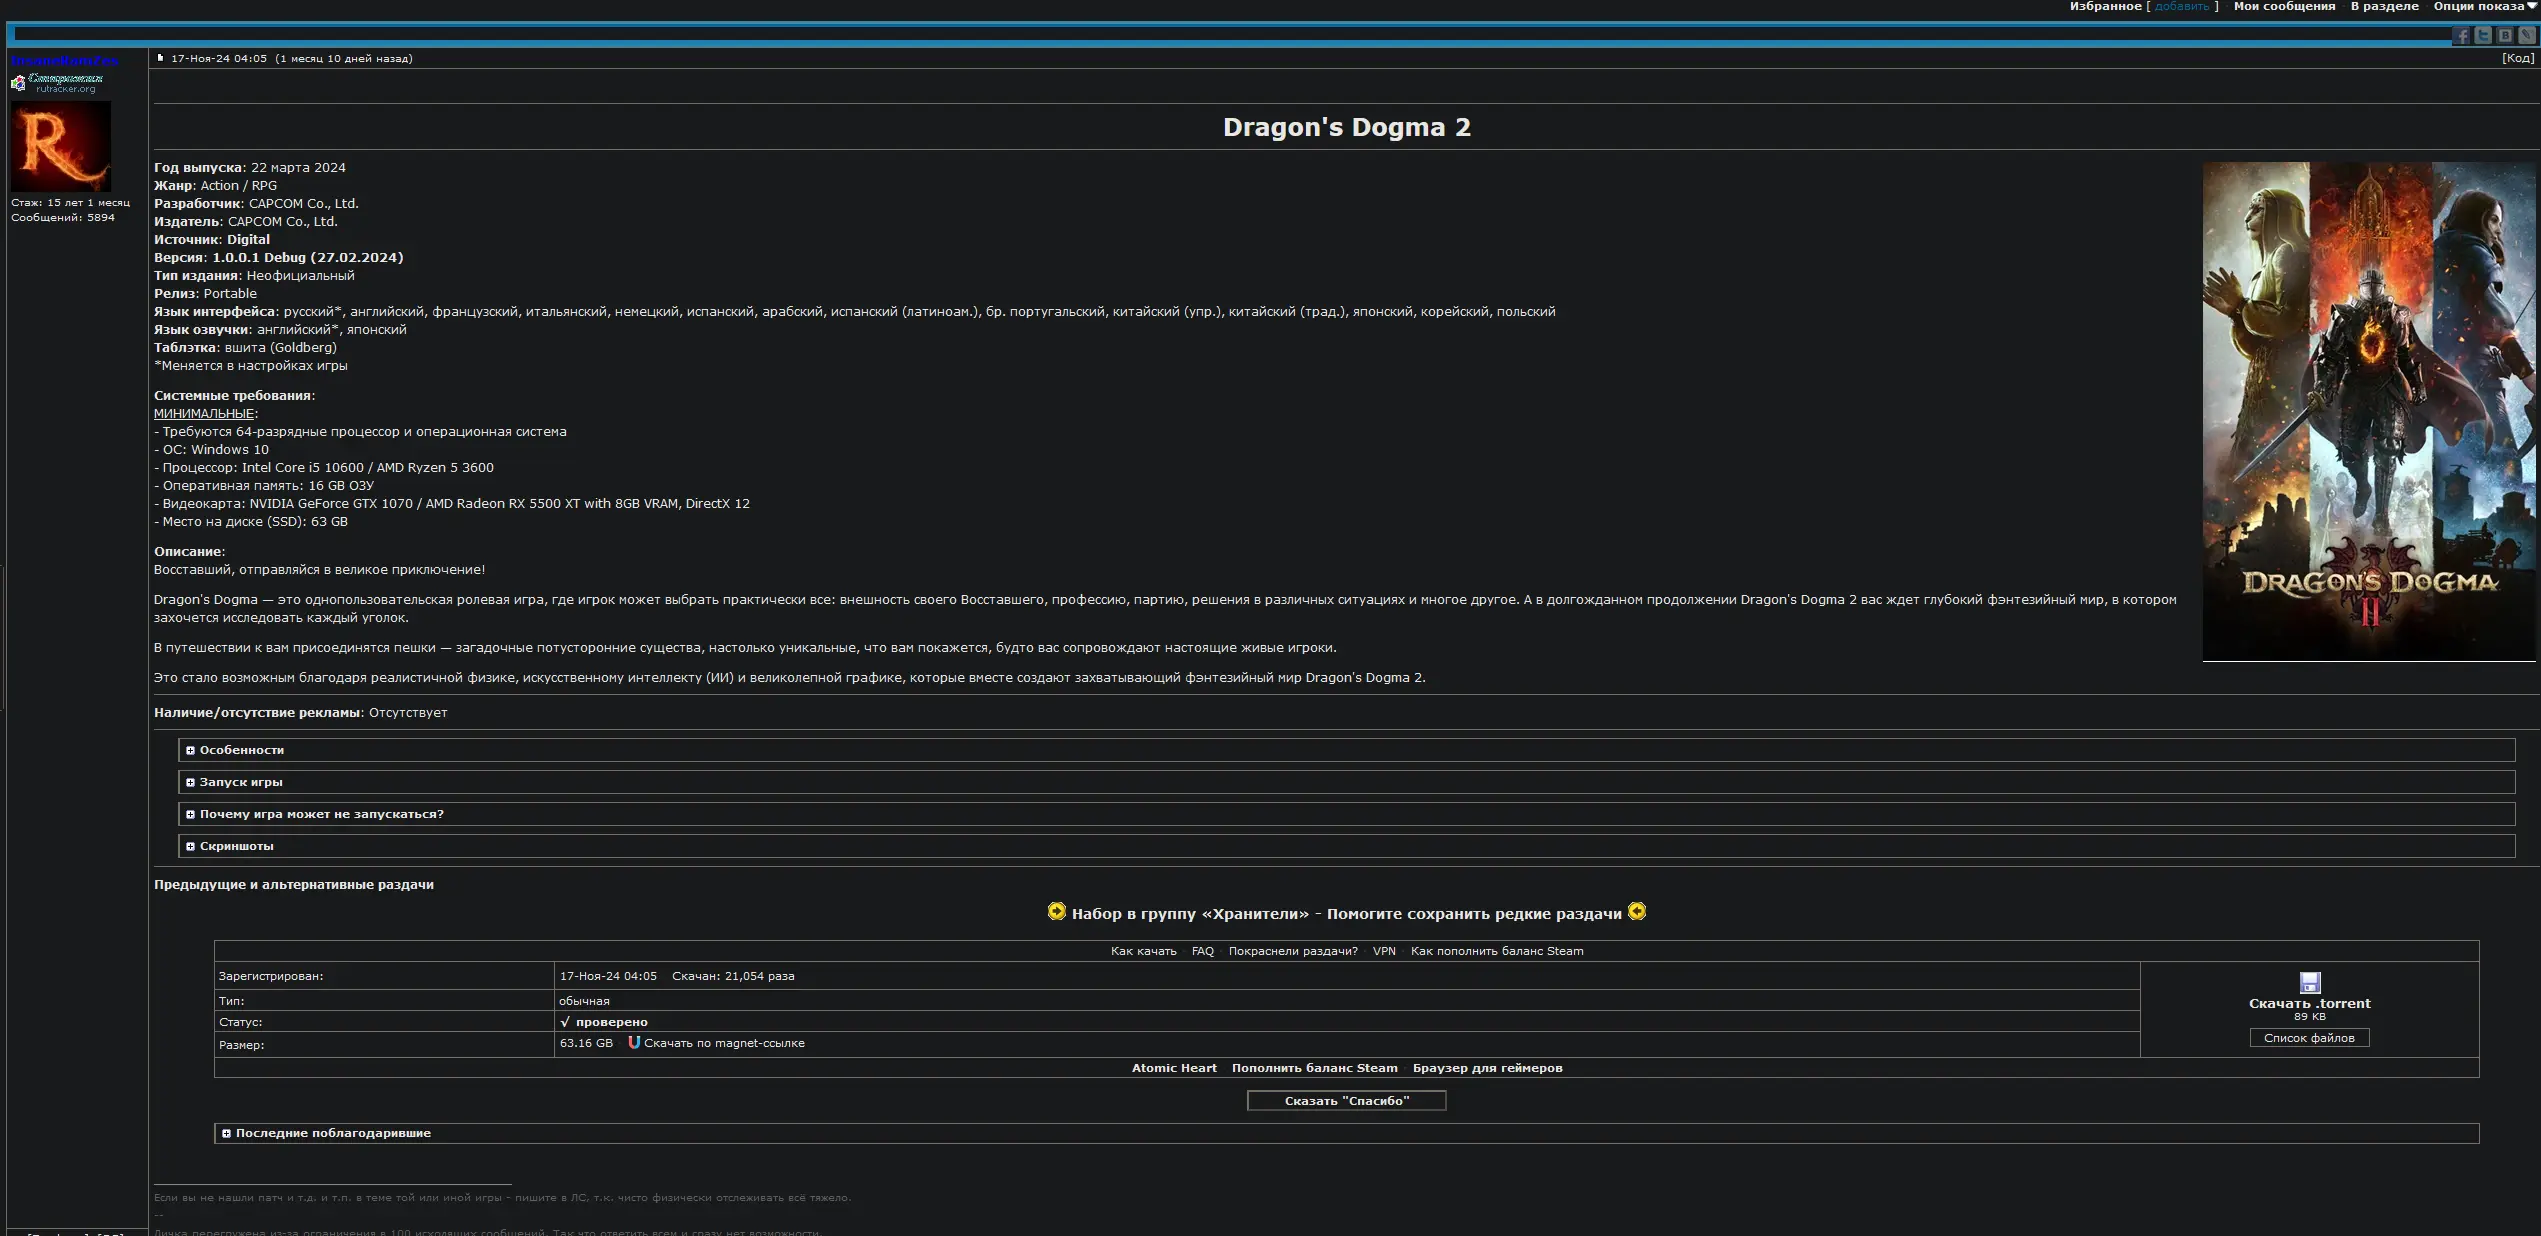
Task: Expand the Запуск игры section
Action: pyautogui.click(x=241, y=782)
